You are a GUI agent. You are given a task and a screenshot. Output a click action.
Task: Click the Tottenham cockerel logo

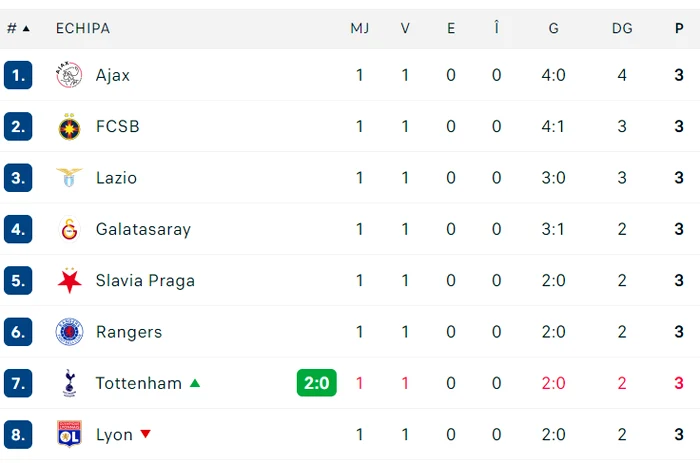pyautogui.click(x=69, y=383)
